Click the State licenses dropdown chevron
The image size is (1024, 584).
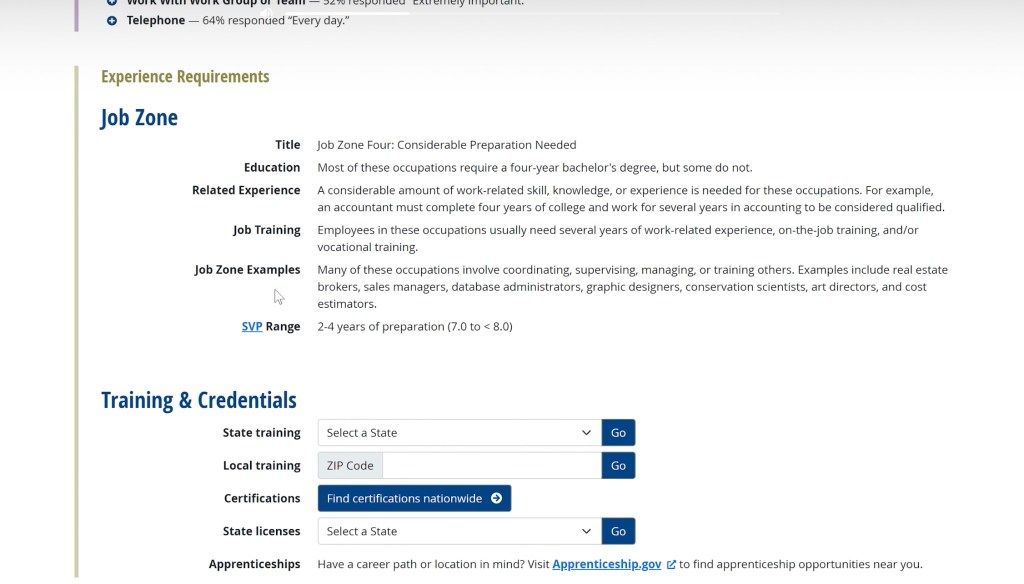[x=586, y=531]
